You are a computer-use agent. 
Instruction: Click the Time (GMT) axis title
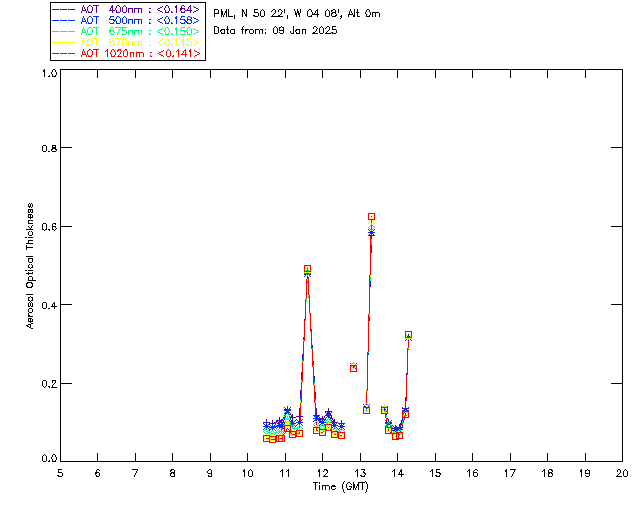coord(340,487)
